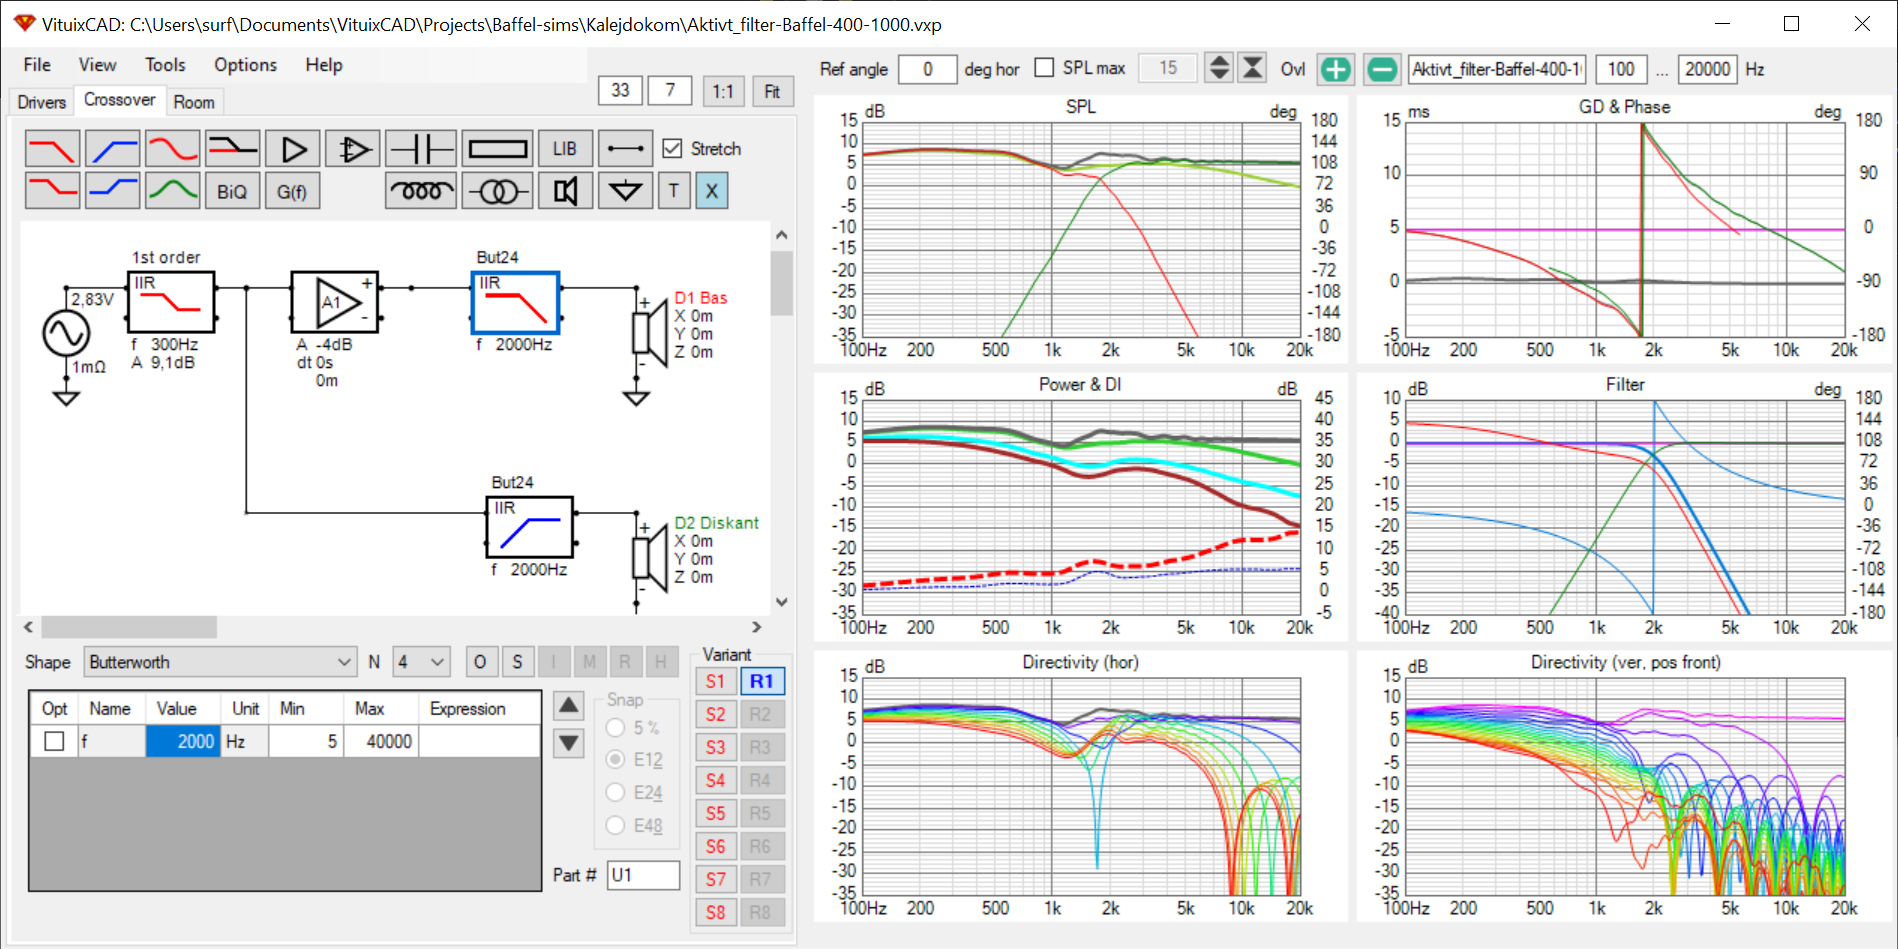The image size is (1898, 949).
Task: Click the 1:1 zoom button
Action: tap(723, 91)
